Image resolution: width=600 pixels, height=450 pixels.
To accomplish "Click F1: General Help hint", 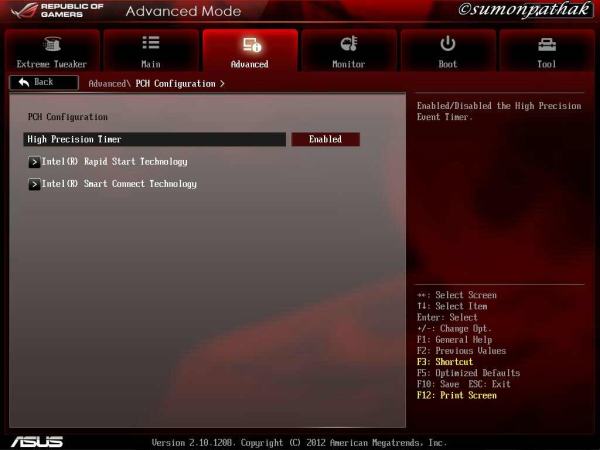I will [x=454, y=339].
